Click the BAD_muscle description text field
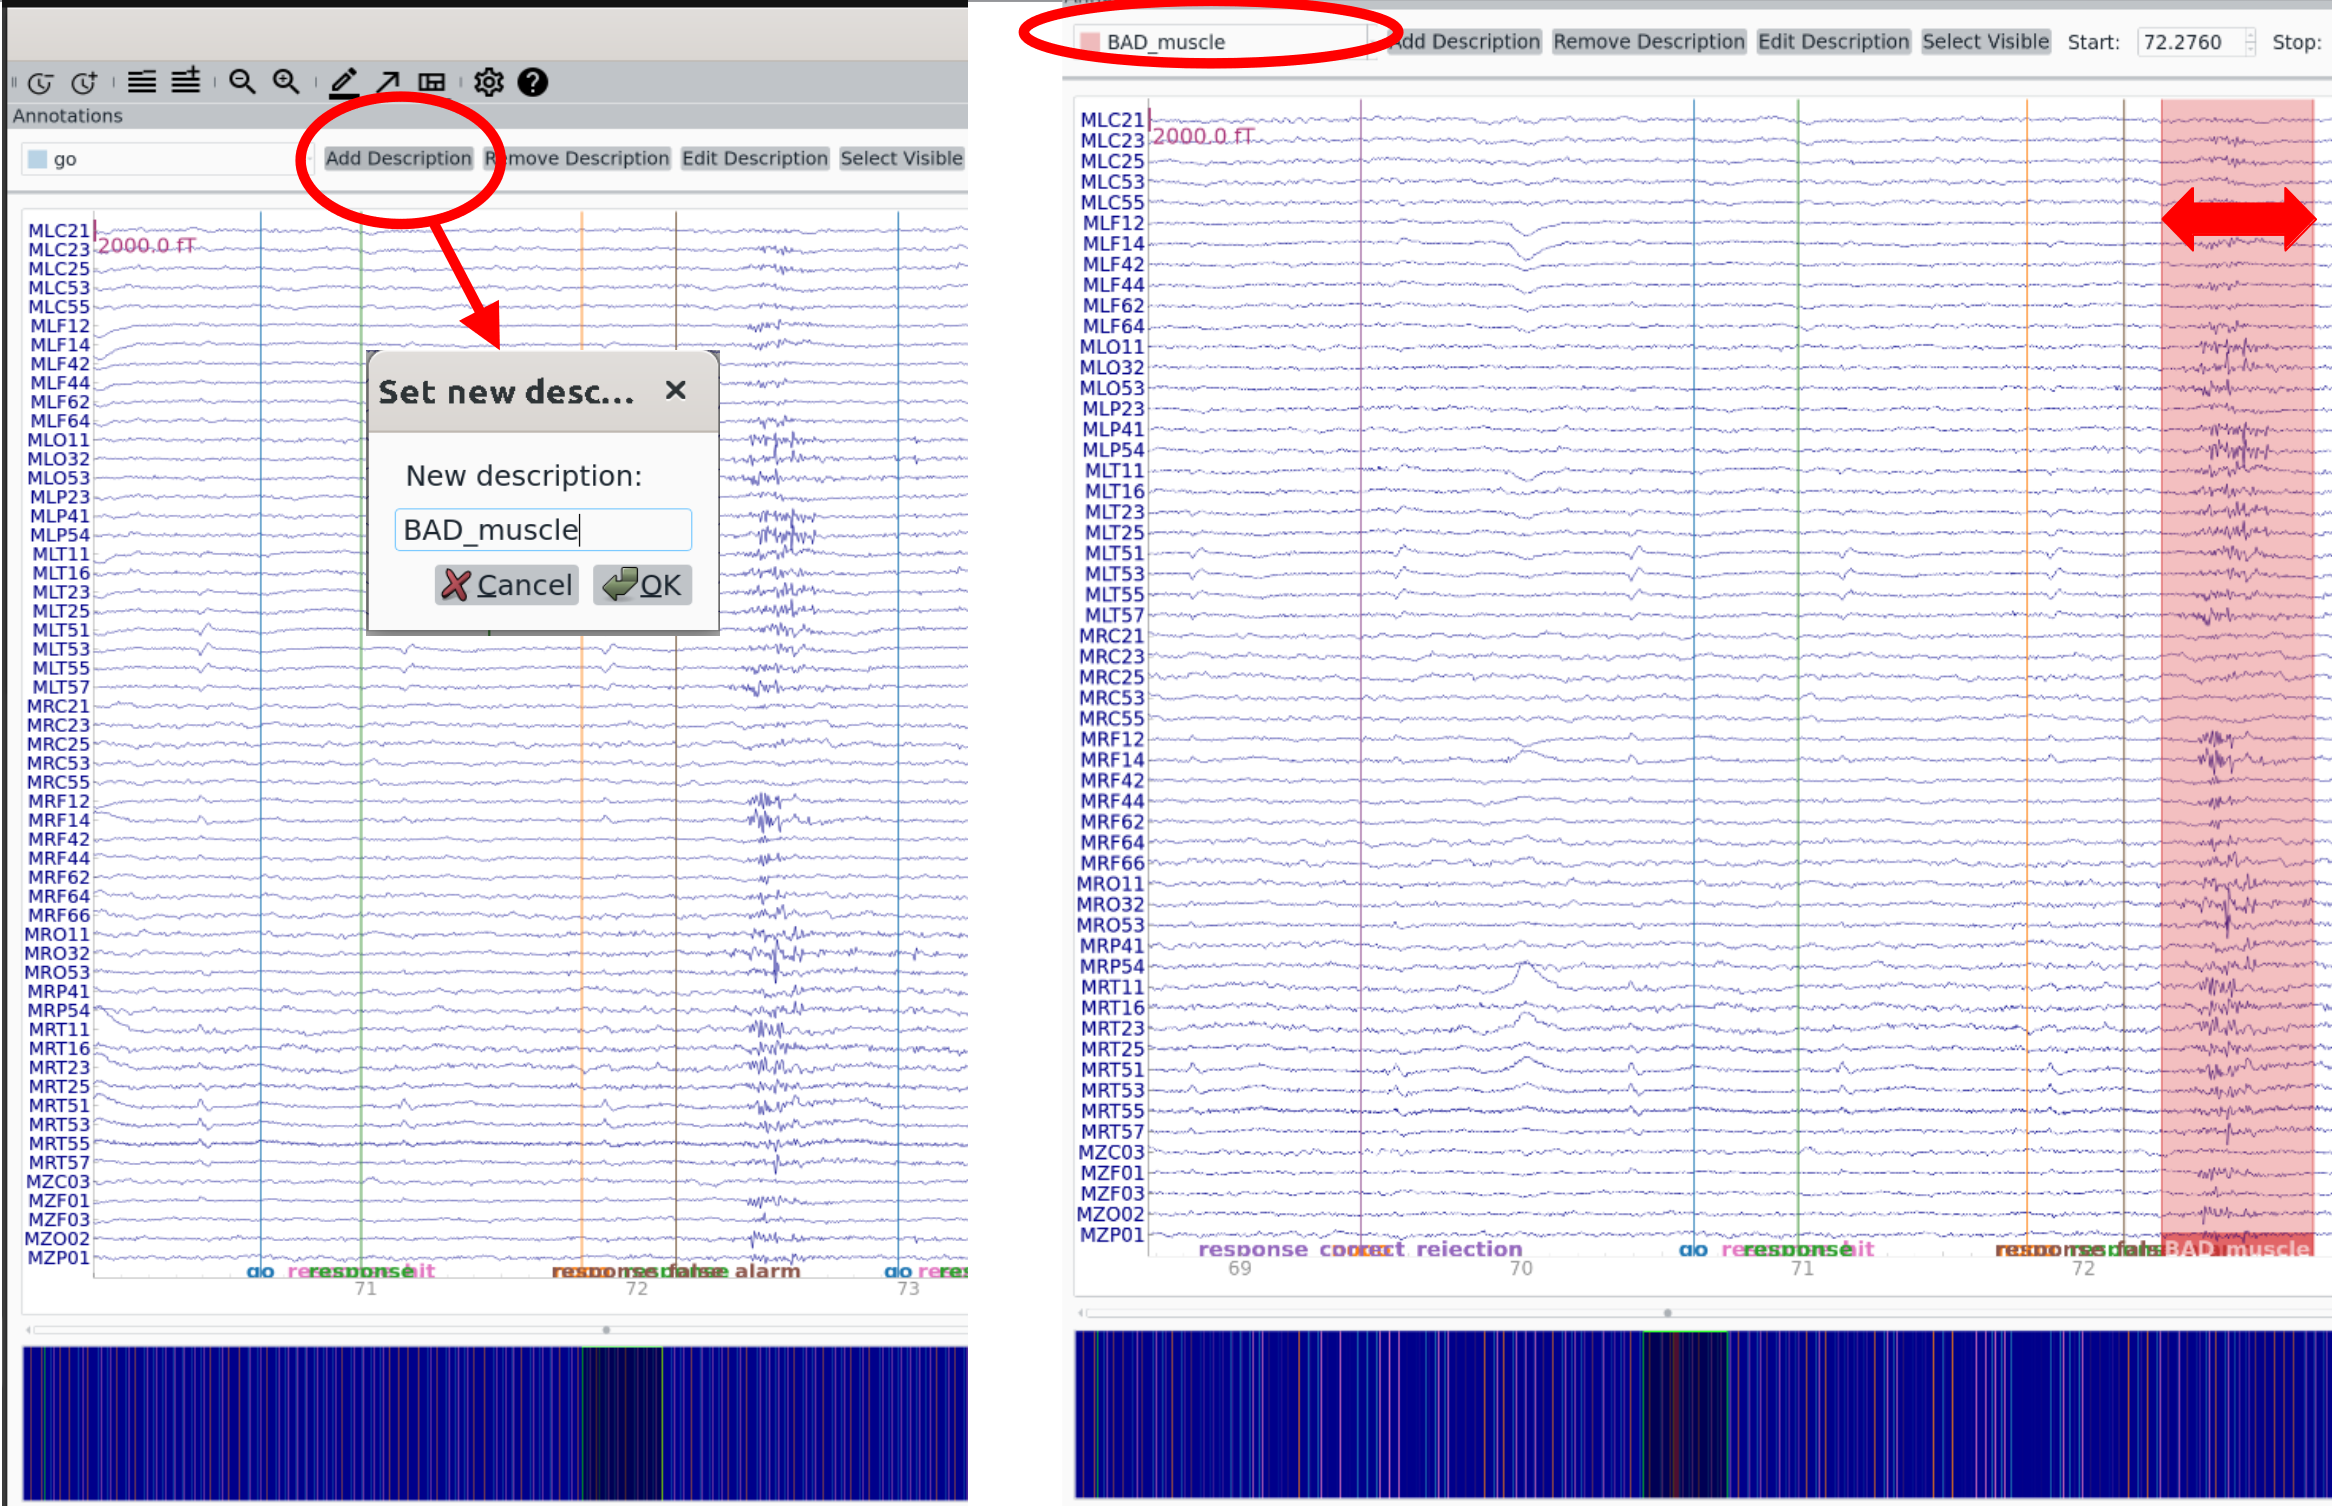This screenshot has width=2332, height=1506. (x=543, y=530)
